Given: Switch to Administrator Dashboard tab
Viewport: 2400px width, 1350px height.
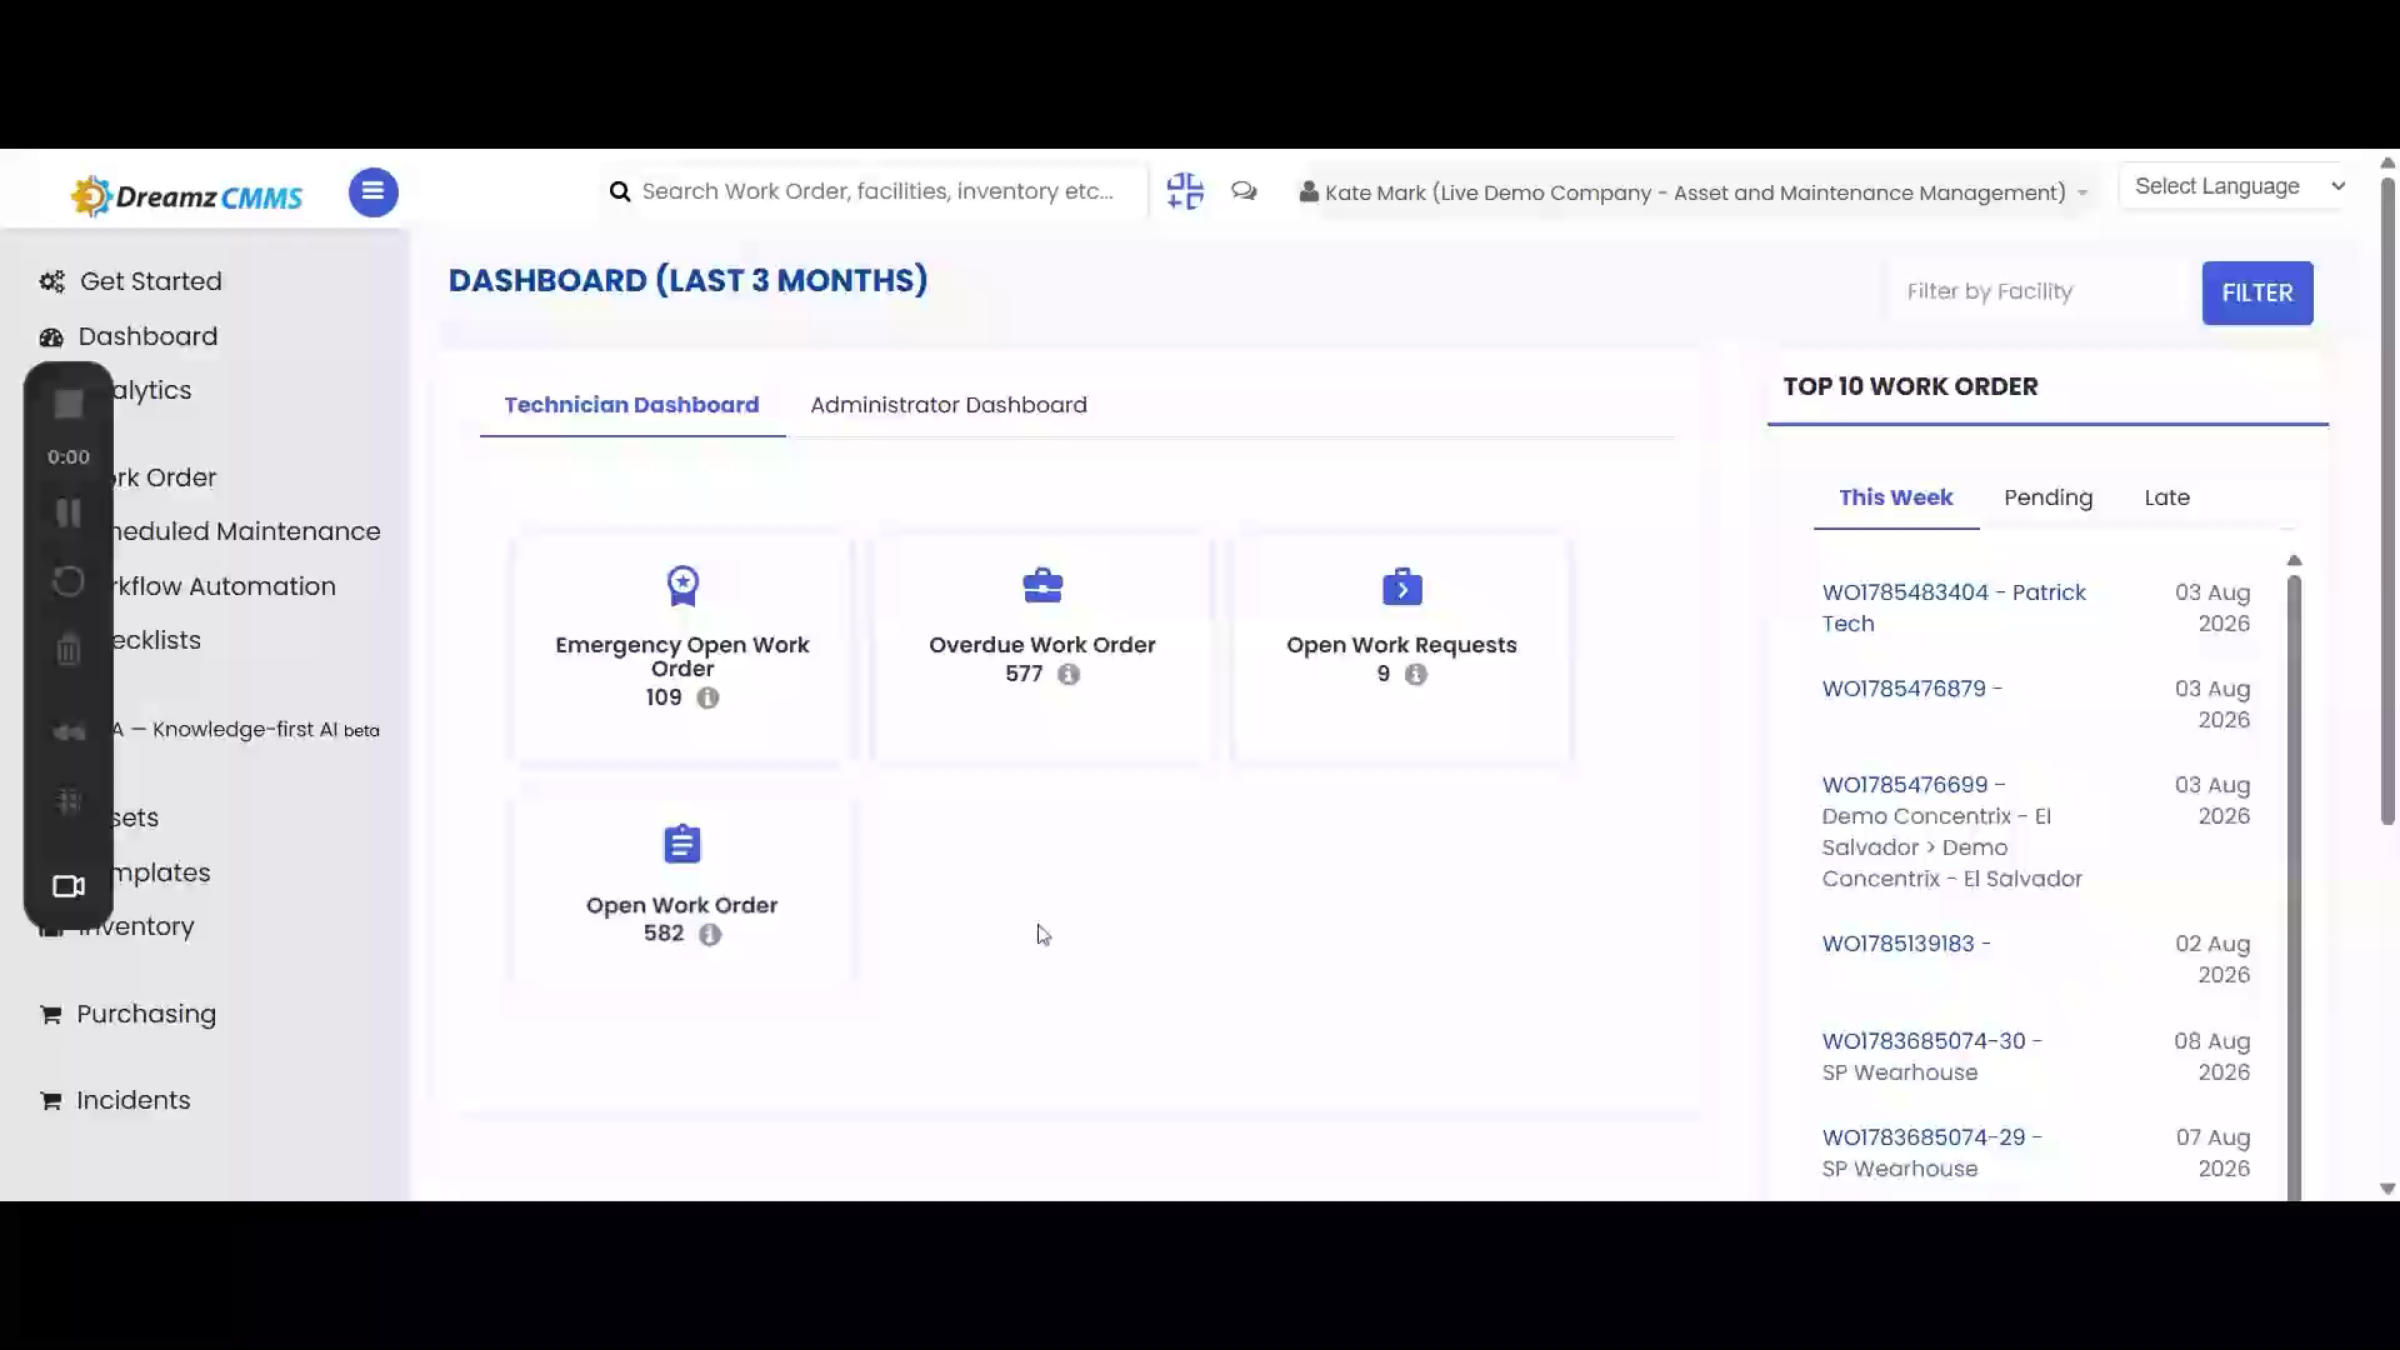Looking at the screenshot, I should [948, 405].
